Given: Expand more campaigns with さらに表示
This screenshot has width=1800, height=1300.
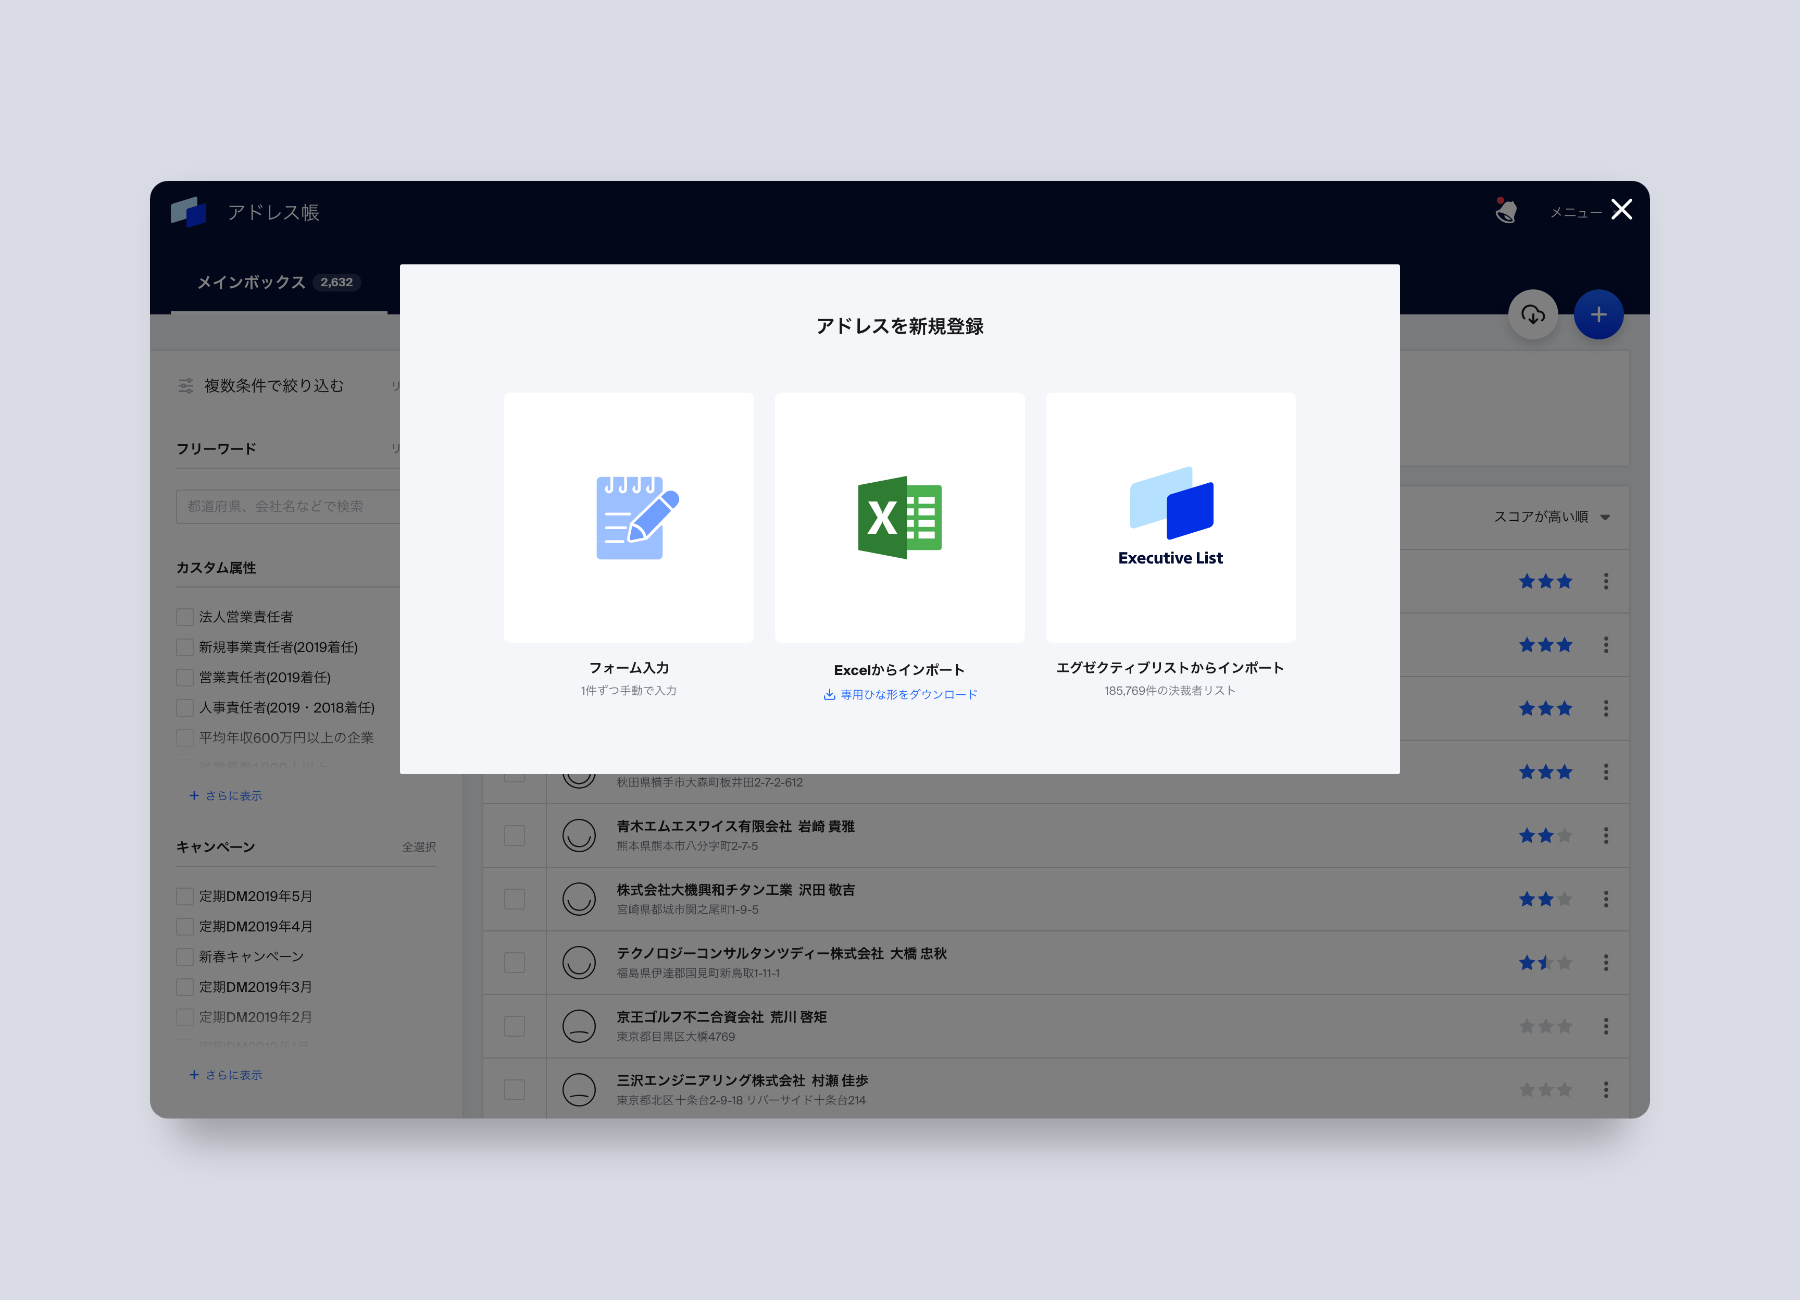Looking at the screenshot, I should point(226,1075).
